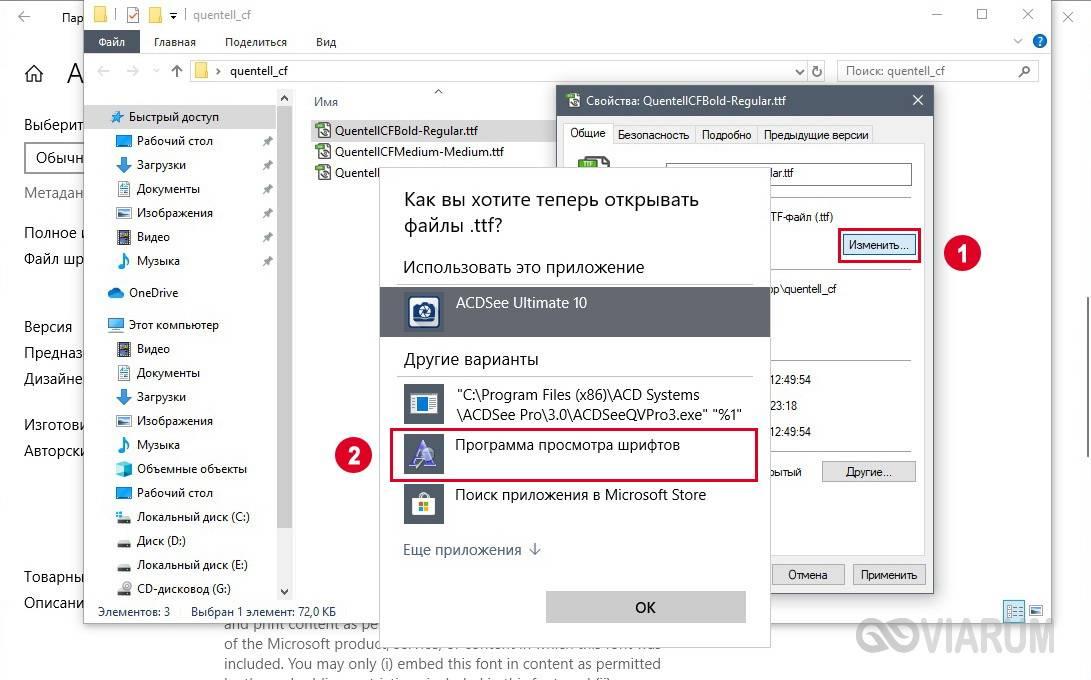Open the help question mark icon
1091x680 pixels.
point(1040,42)
